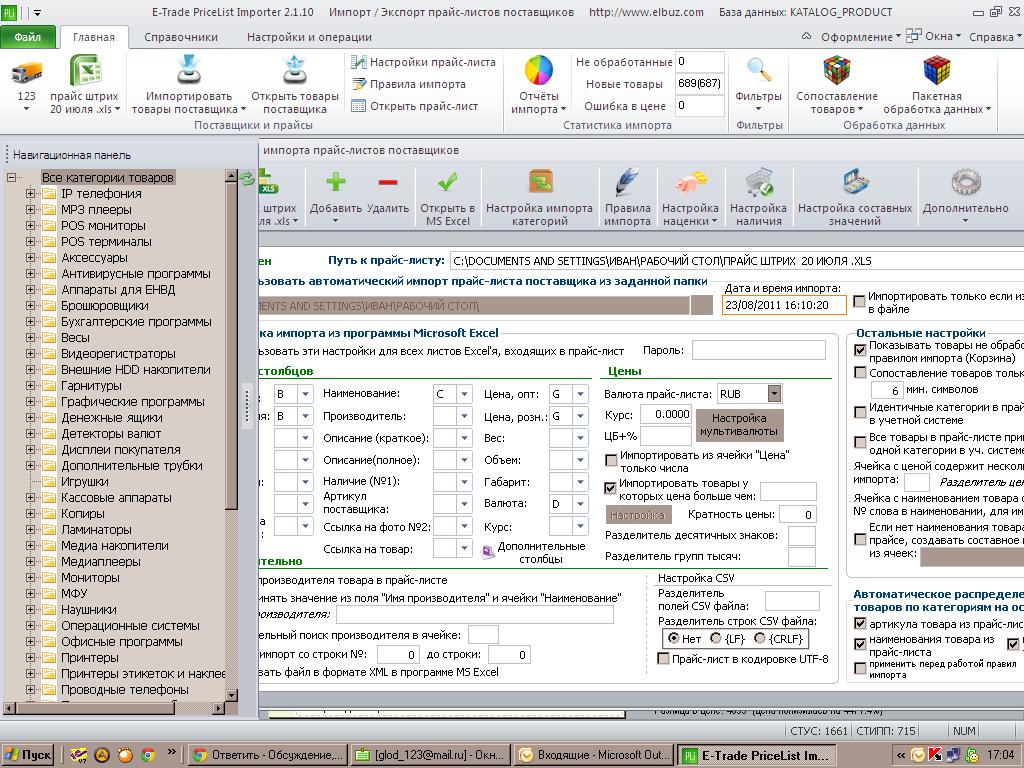The height and width of the screenshot is (768, 1024).
Task: Click the browse '...' folder button
Action: pos(701,306)
